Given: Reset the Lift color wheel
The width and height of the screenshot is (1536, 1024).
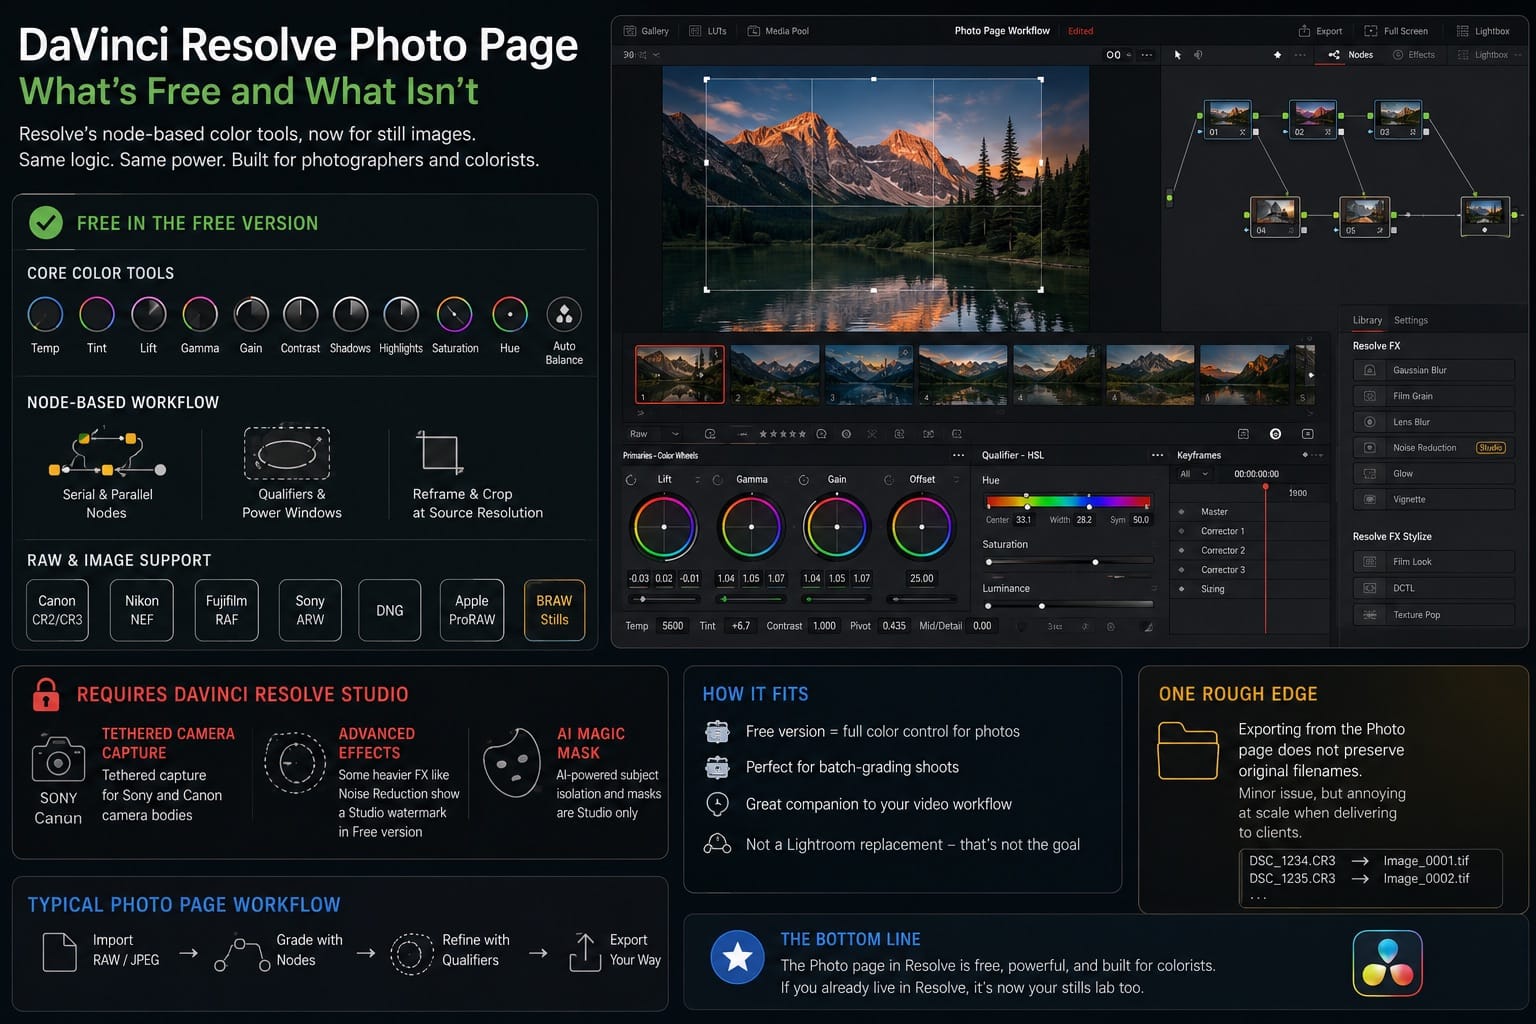Looking at the screenshot, I should [631, 480].
